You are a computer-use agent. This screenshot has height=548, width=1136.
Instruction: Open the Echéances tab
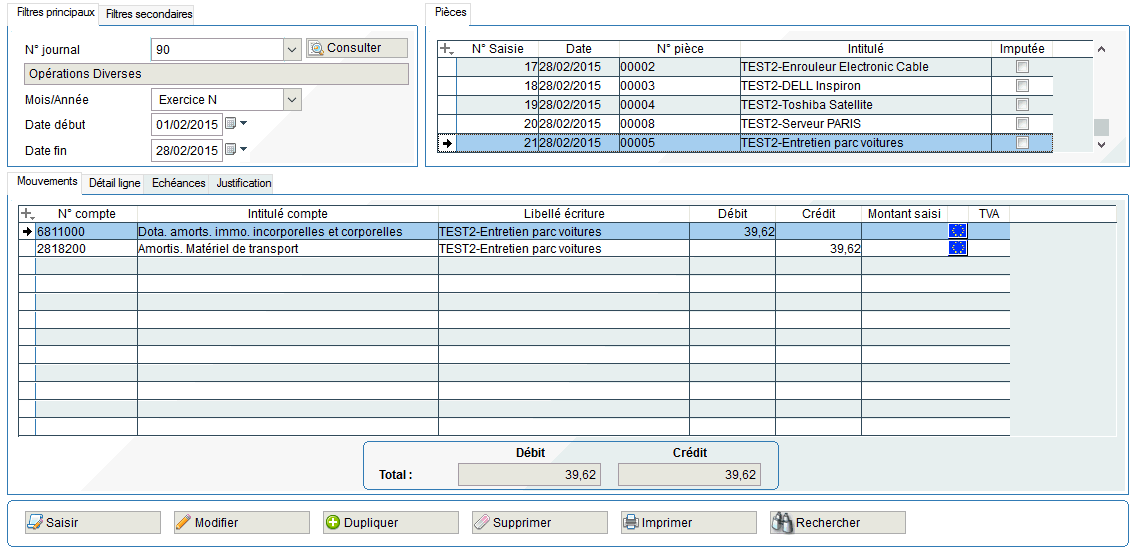(x=178, y=183)
